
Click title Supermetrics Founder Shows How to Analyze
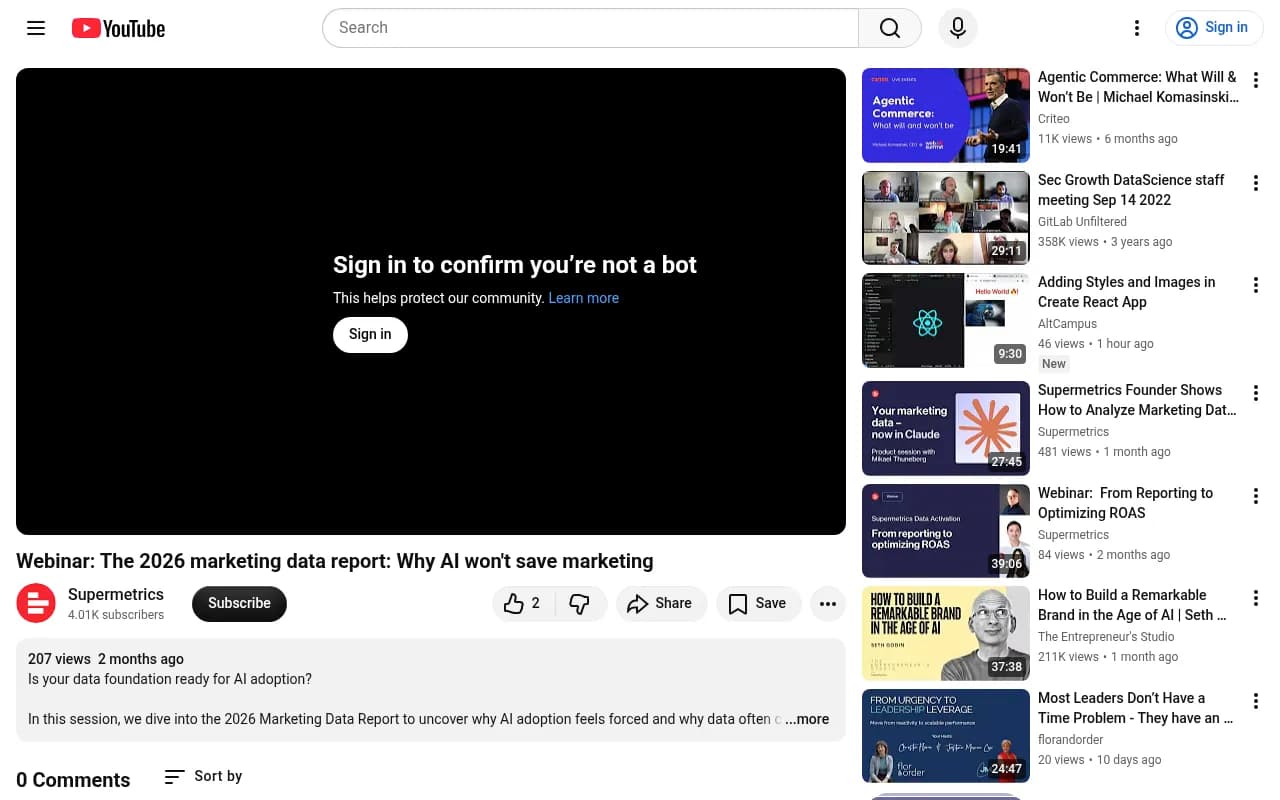(x=1138, y=400)
